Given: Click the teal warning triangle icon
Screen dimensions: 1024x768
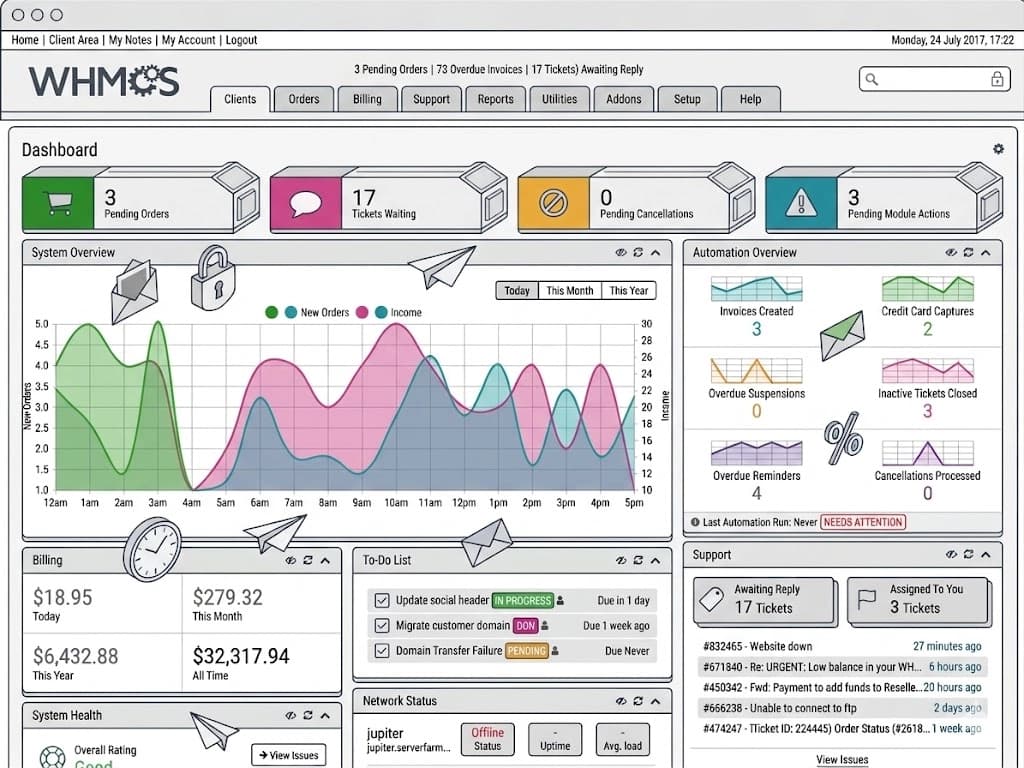Looking at the screenshot, I should [x=801, y=203].
